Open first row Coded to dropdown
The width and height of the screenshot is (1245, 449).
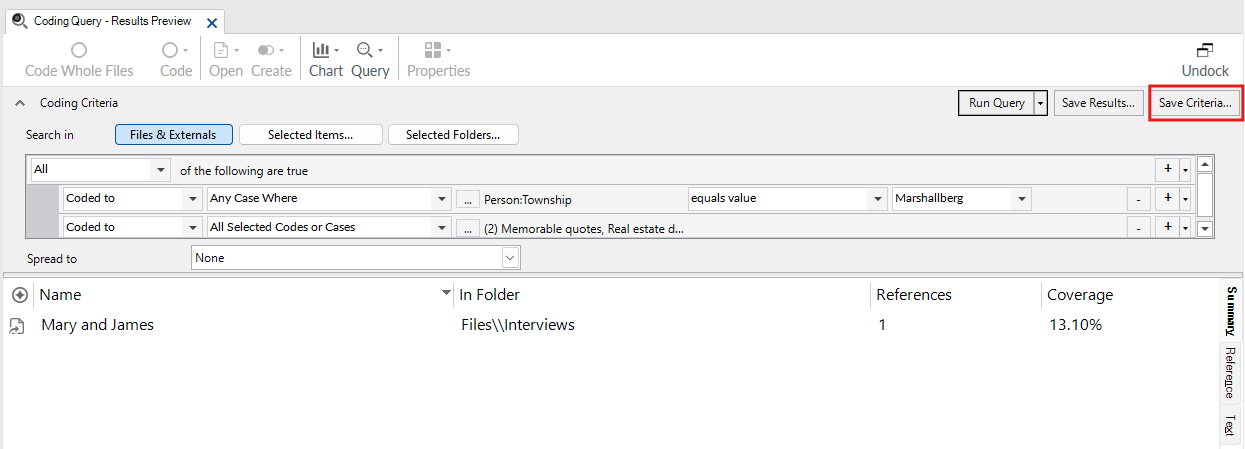(192, 198)
